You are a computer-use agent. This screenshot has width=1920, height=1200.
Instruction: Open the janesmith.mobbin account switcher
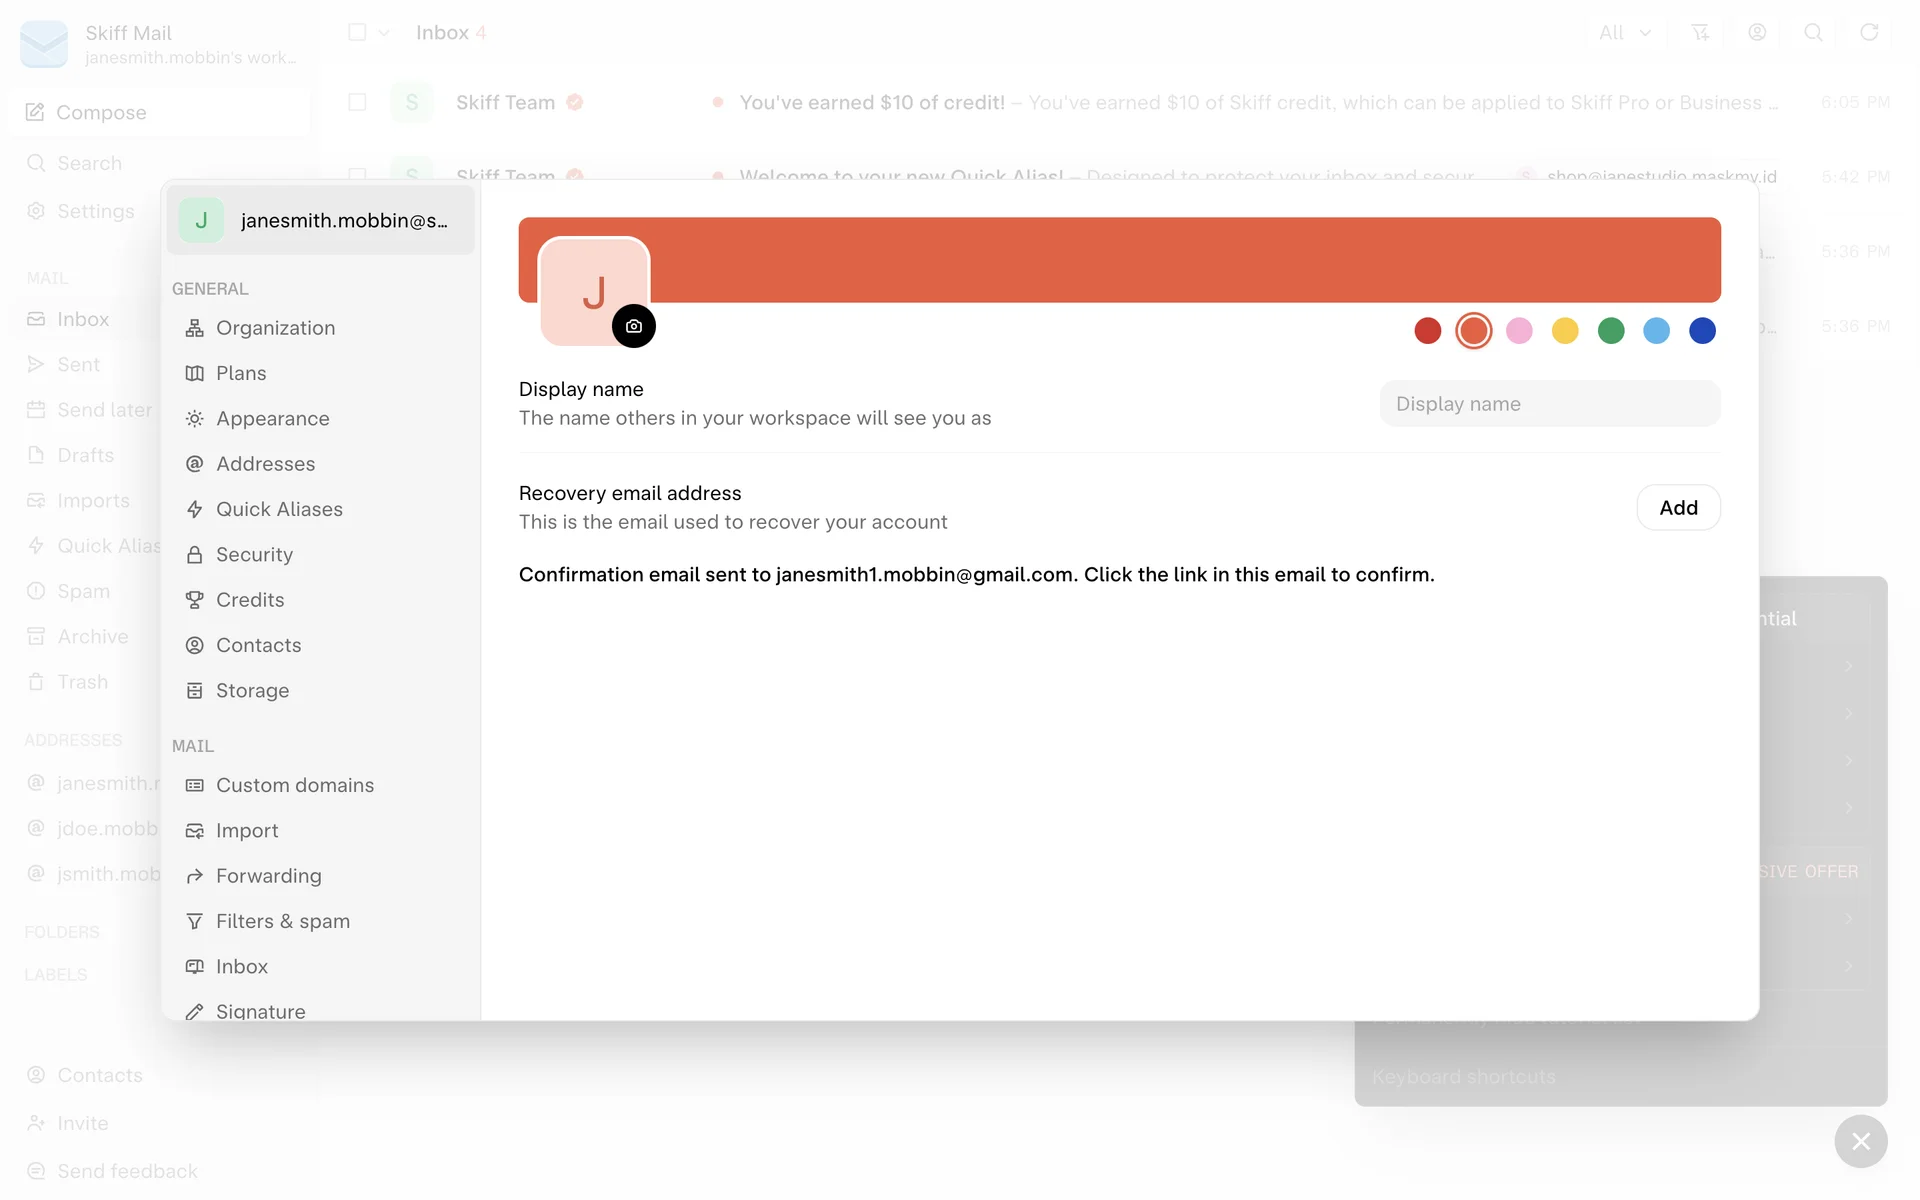click(x=320, y=220)
